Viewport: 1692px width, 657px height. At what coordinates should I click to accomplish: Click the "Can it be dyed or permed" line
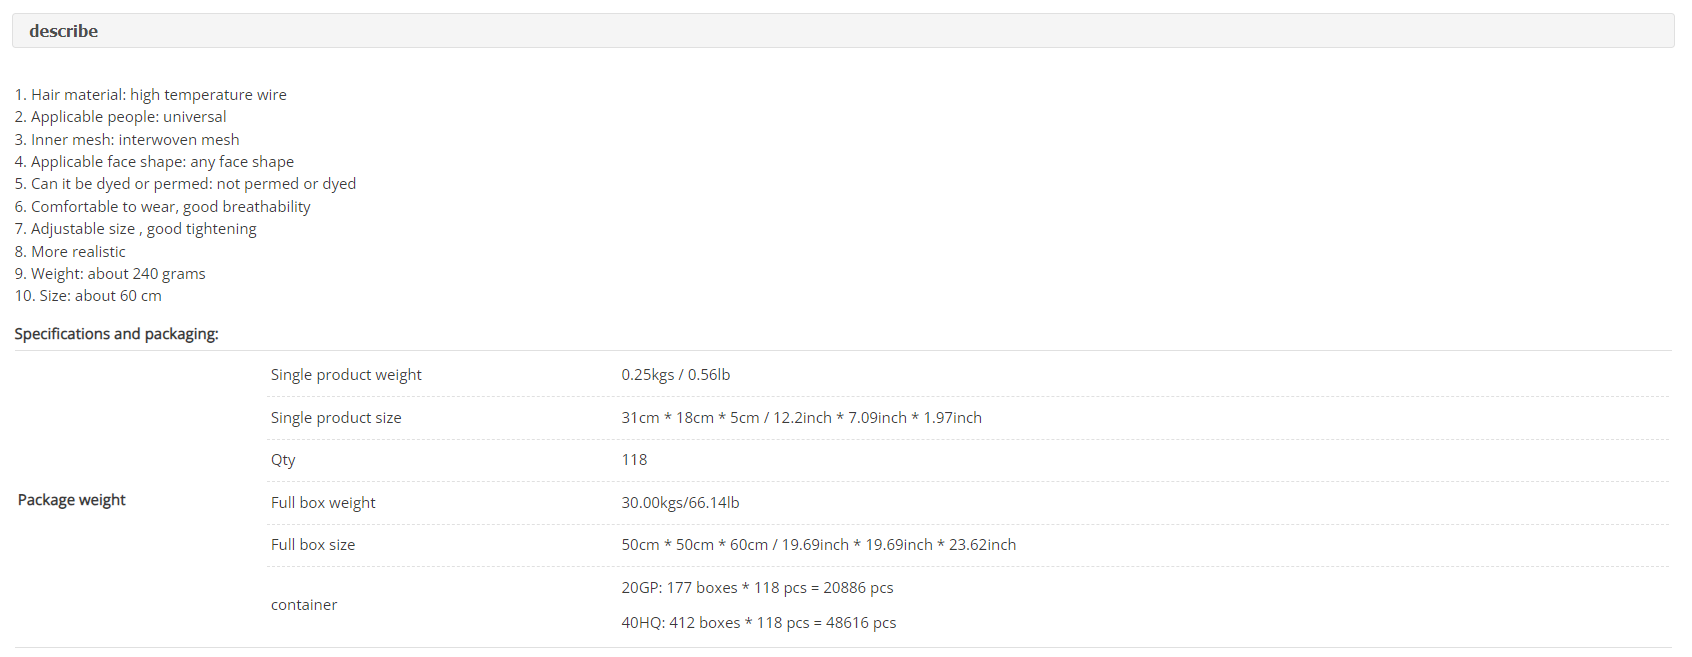point(185,184)
